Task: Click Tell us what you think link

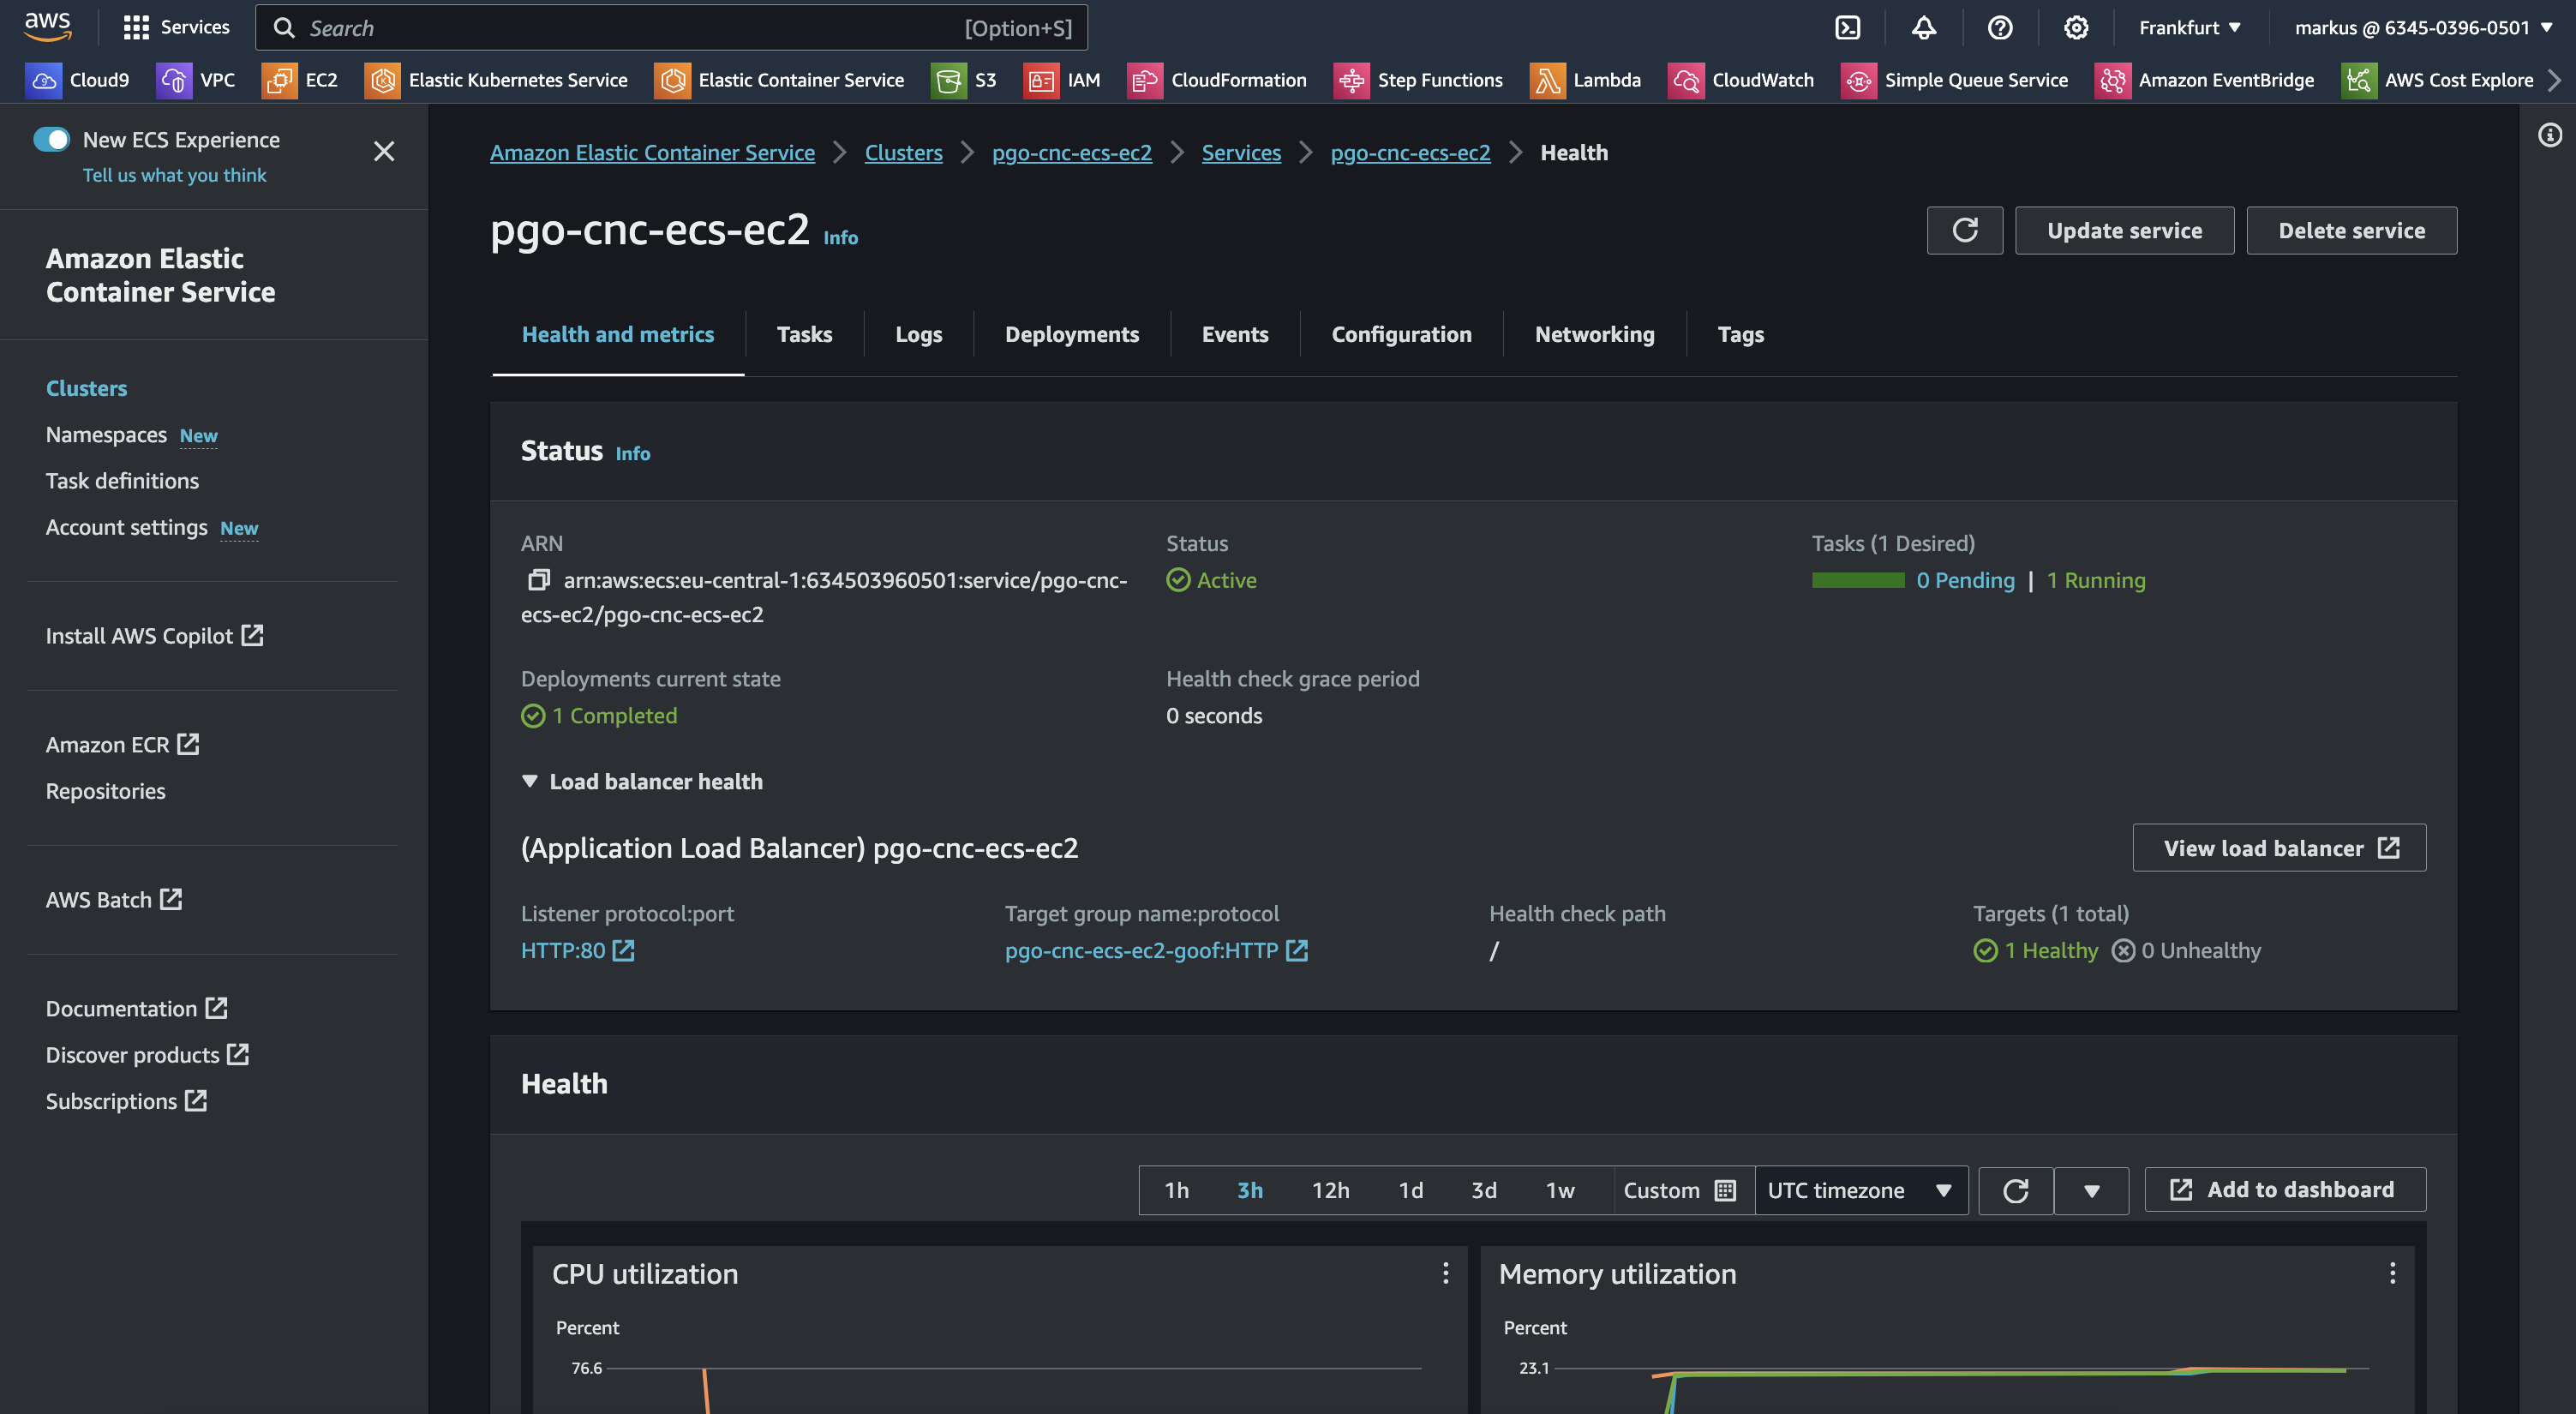Action: point(174,175)
